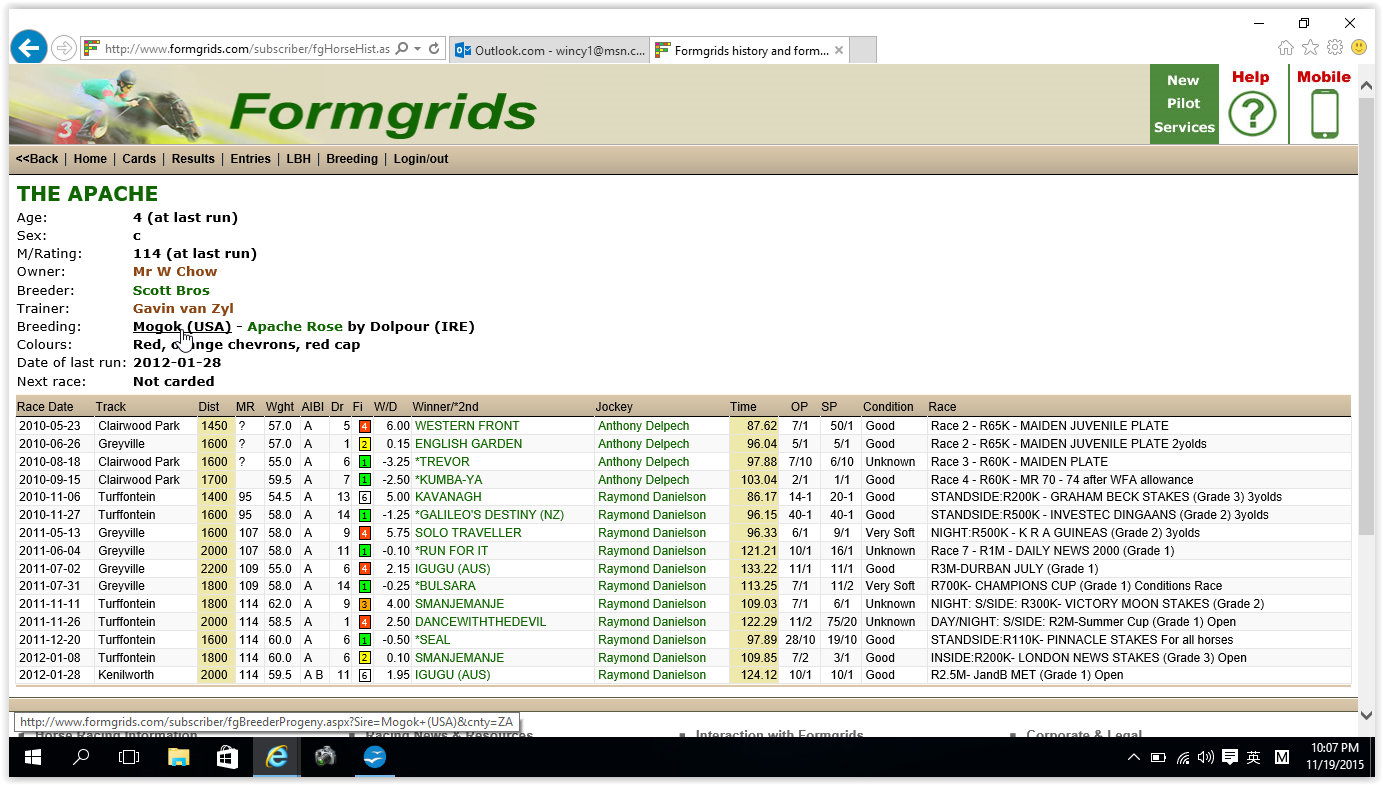This screenshot has width=1383, height=785.
Task: Open Task View on the taskbar
Action: (x=129, y=757)
